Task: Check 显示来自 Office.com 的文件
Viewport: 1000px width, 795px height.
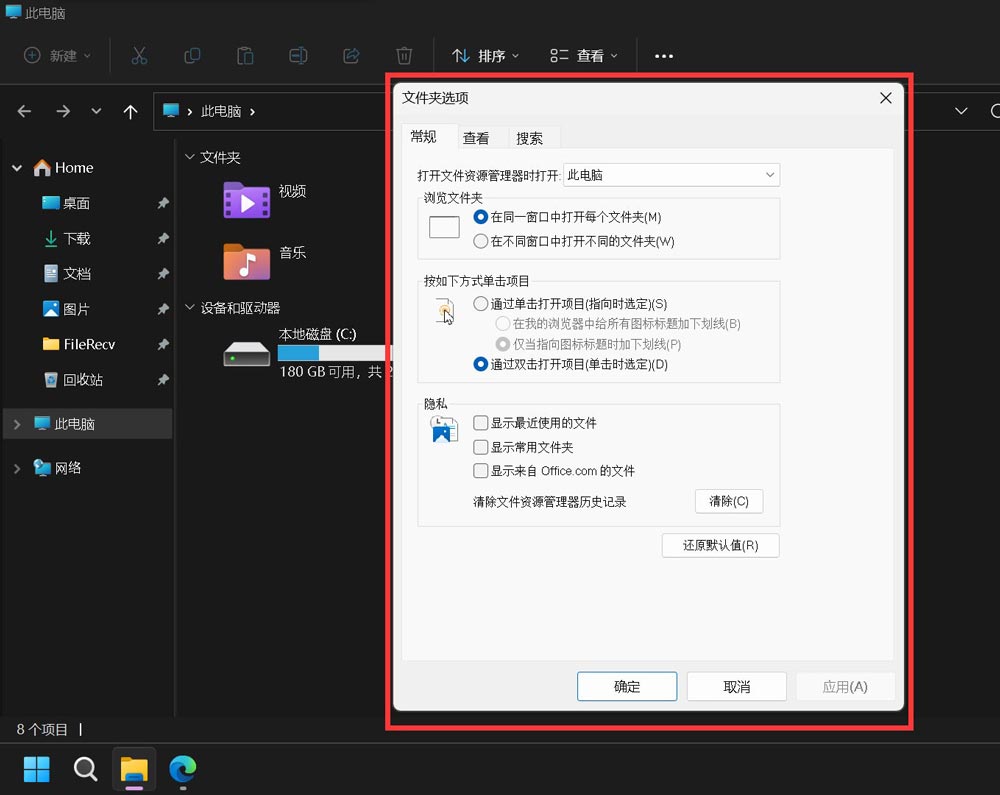Action: 481,471
